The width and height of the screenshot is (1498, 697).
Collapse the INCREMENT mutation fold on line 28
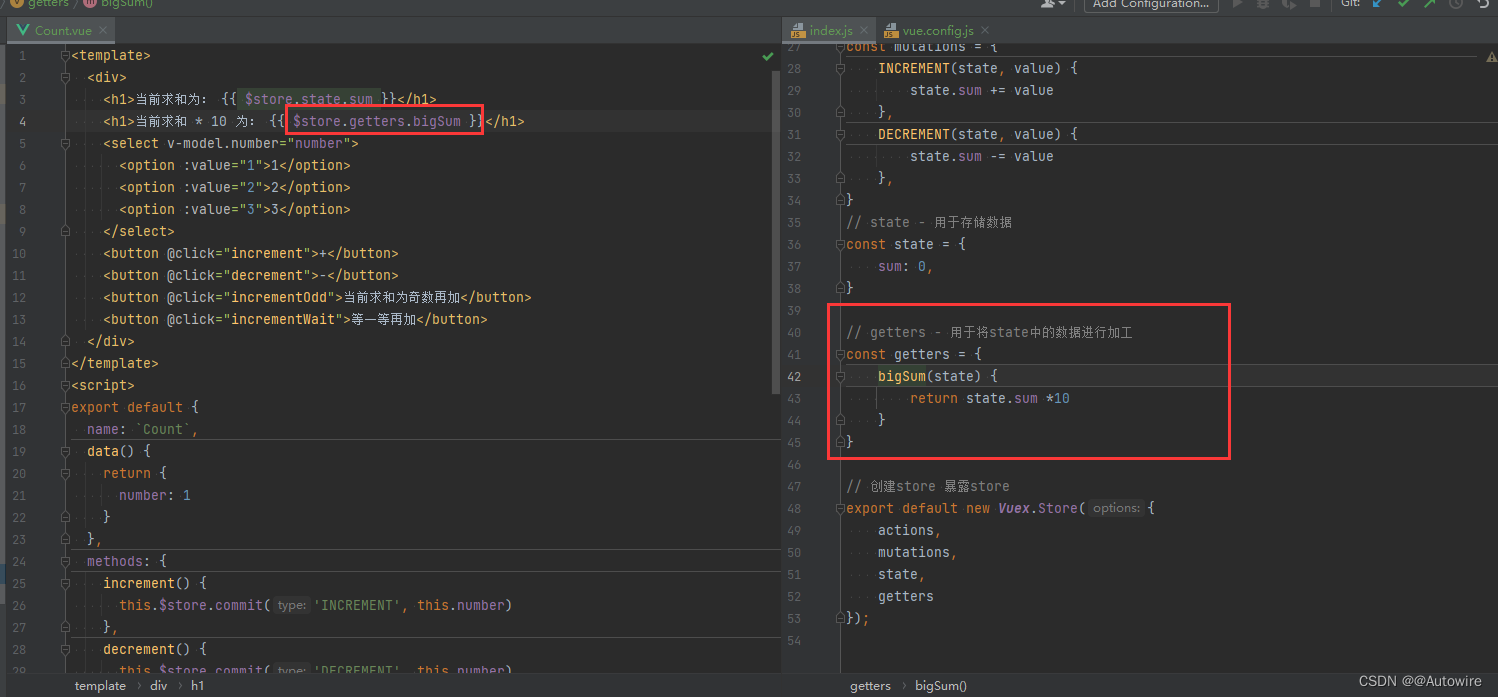click(841, 69)
